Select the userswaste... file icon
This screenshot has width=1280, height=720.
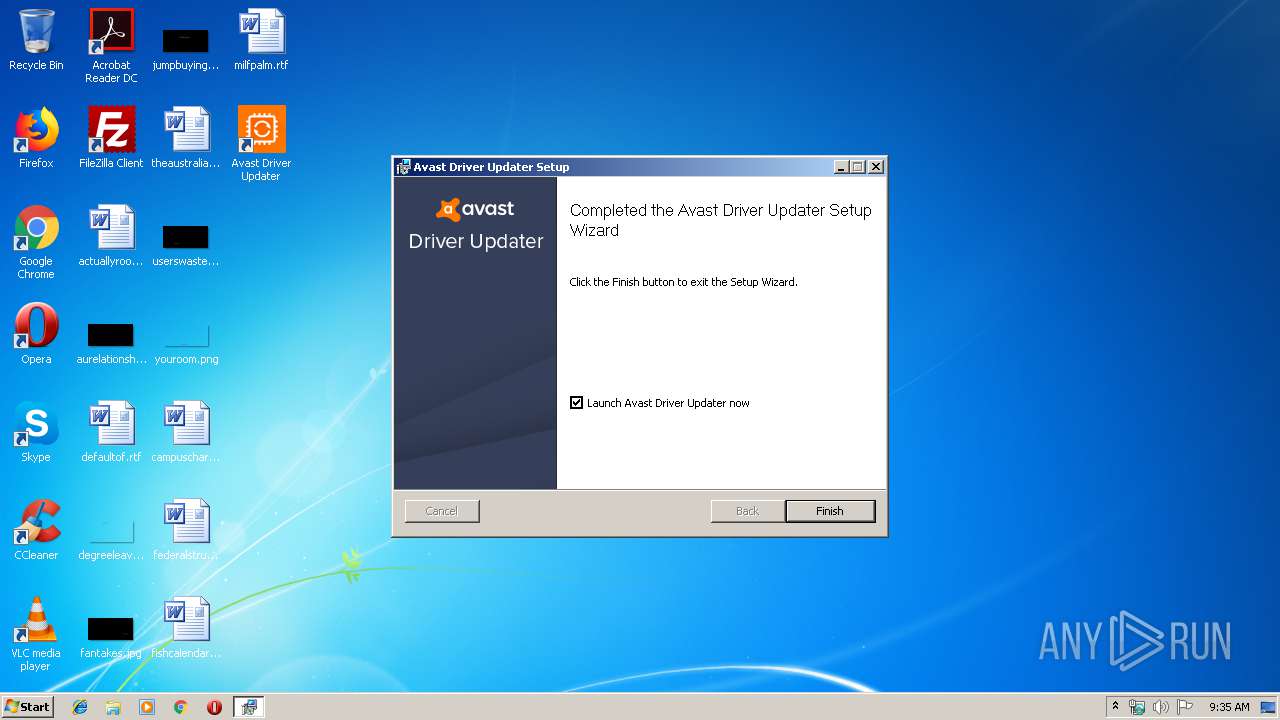[x=186, y=244]
